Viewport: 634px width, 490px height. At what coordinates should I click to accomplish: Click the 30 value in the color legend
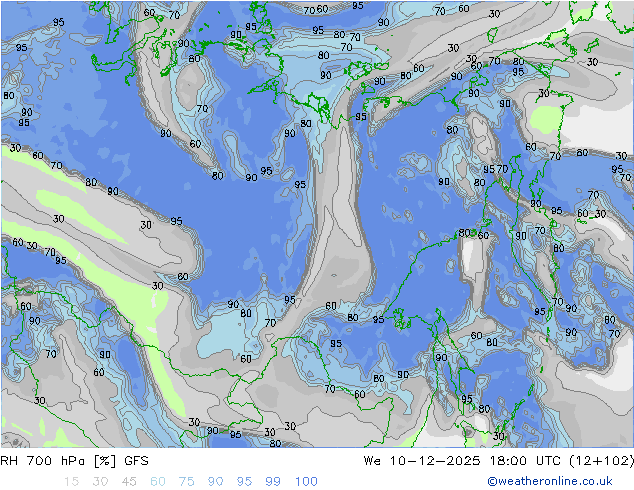100,482
